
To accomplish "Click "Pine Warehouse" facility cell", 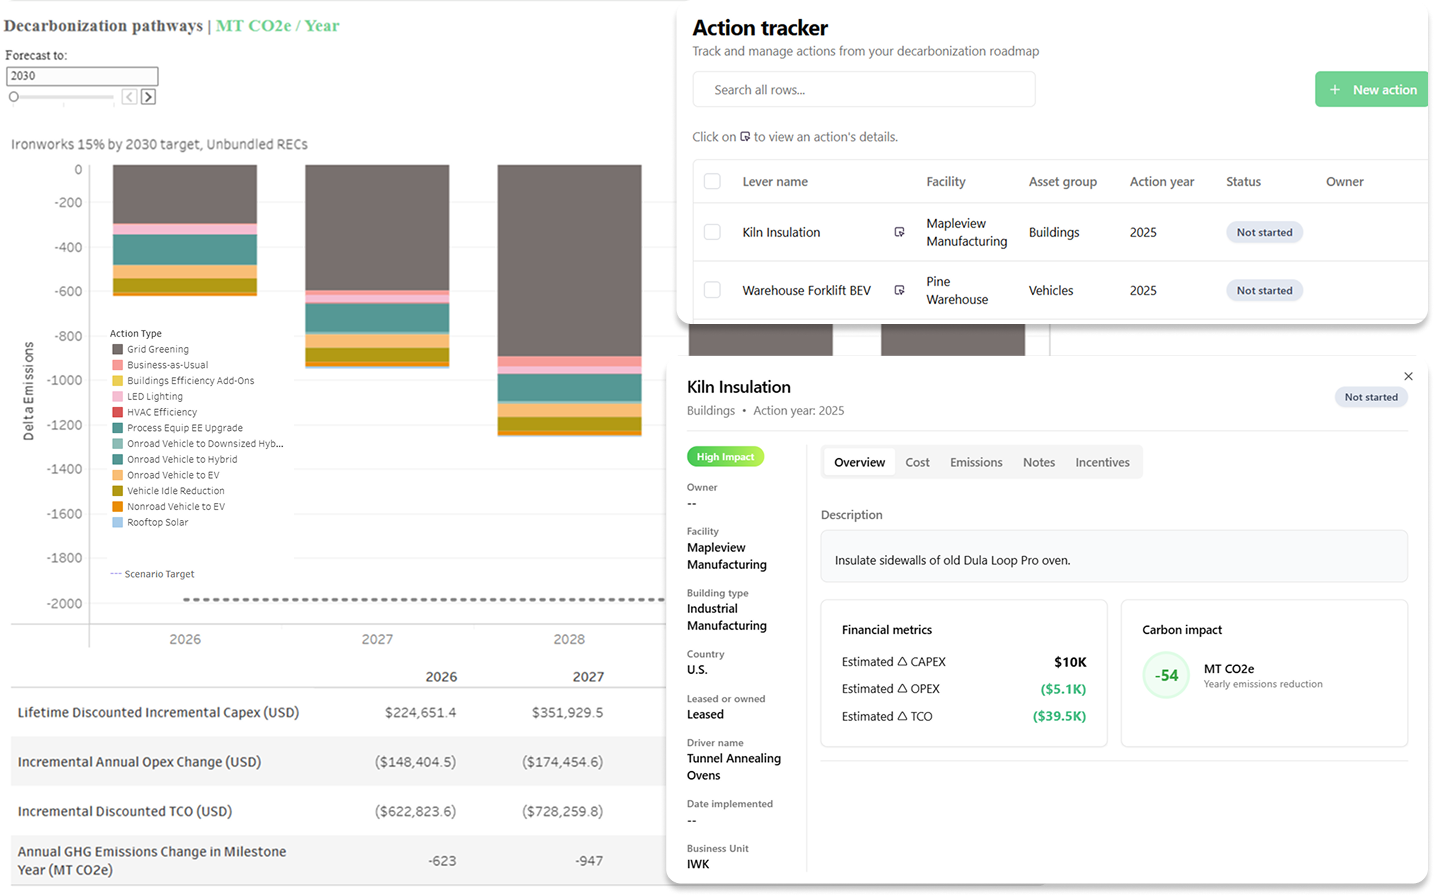I will (x=957, y=290).
